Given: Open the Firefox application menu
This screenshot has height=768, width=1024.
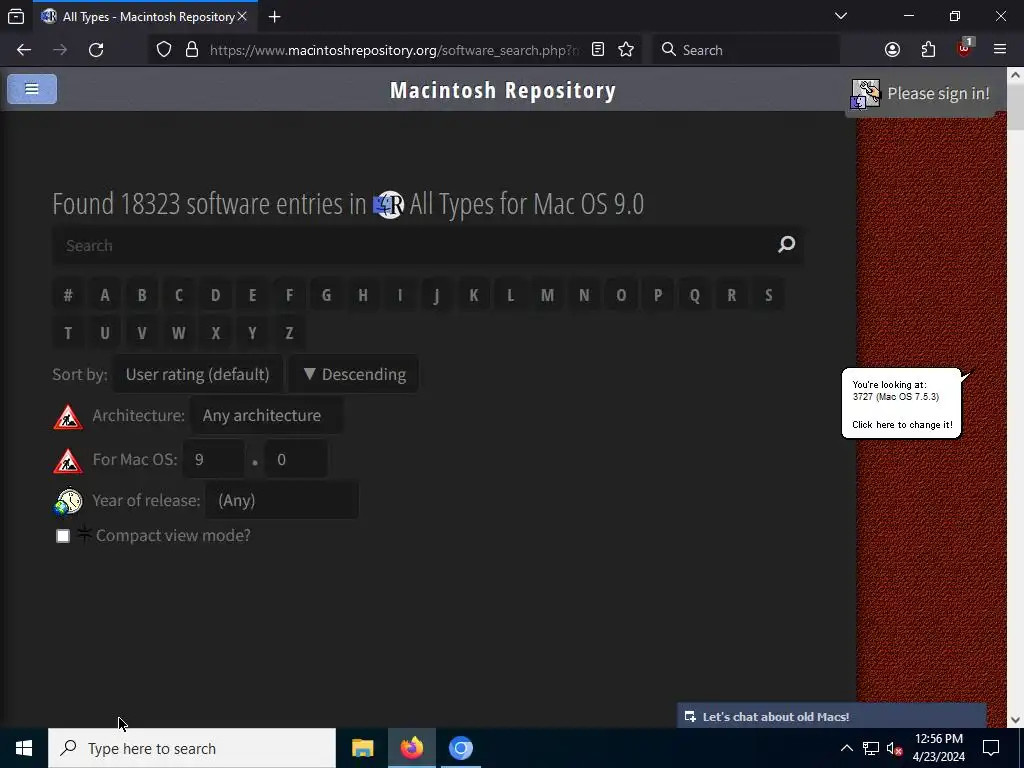Looking at the screenshot, I should [x=1000, y=50].
